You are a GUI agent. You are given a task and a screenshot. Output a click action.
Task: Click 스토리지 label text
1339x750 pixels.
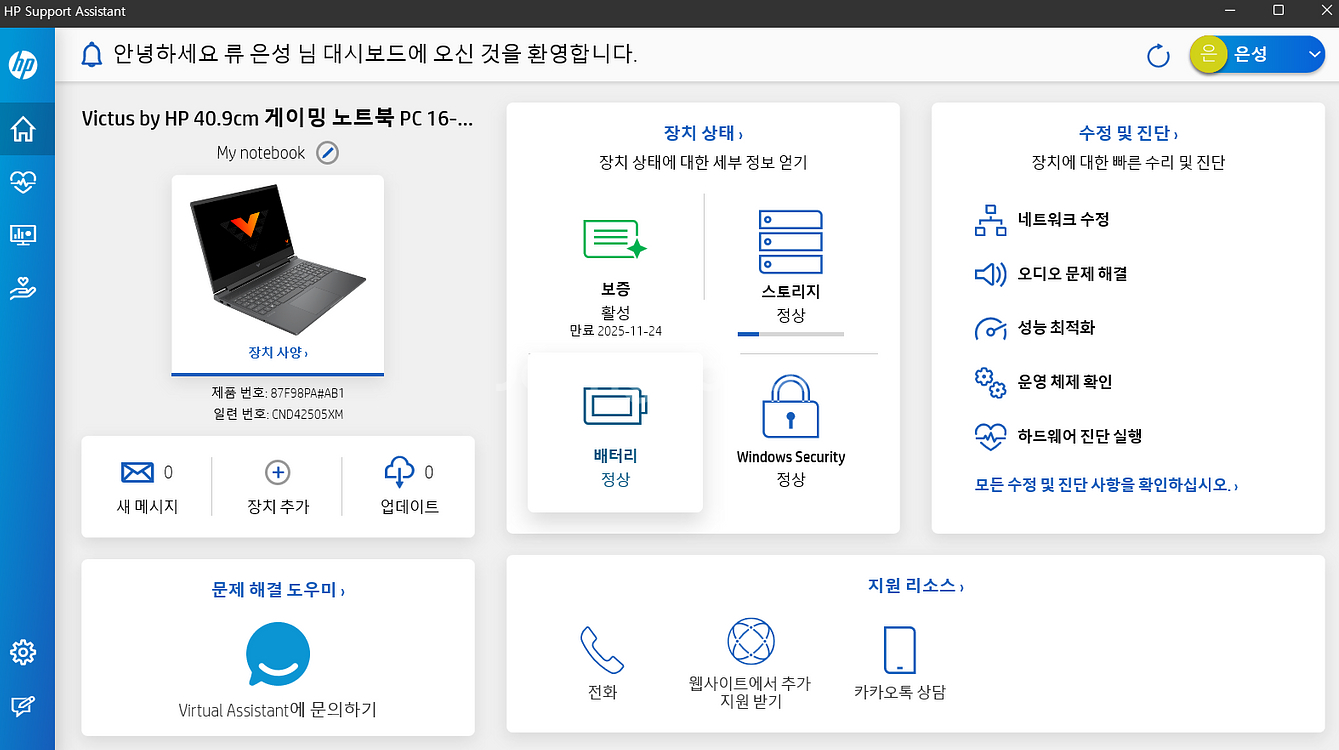790,292
